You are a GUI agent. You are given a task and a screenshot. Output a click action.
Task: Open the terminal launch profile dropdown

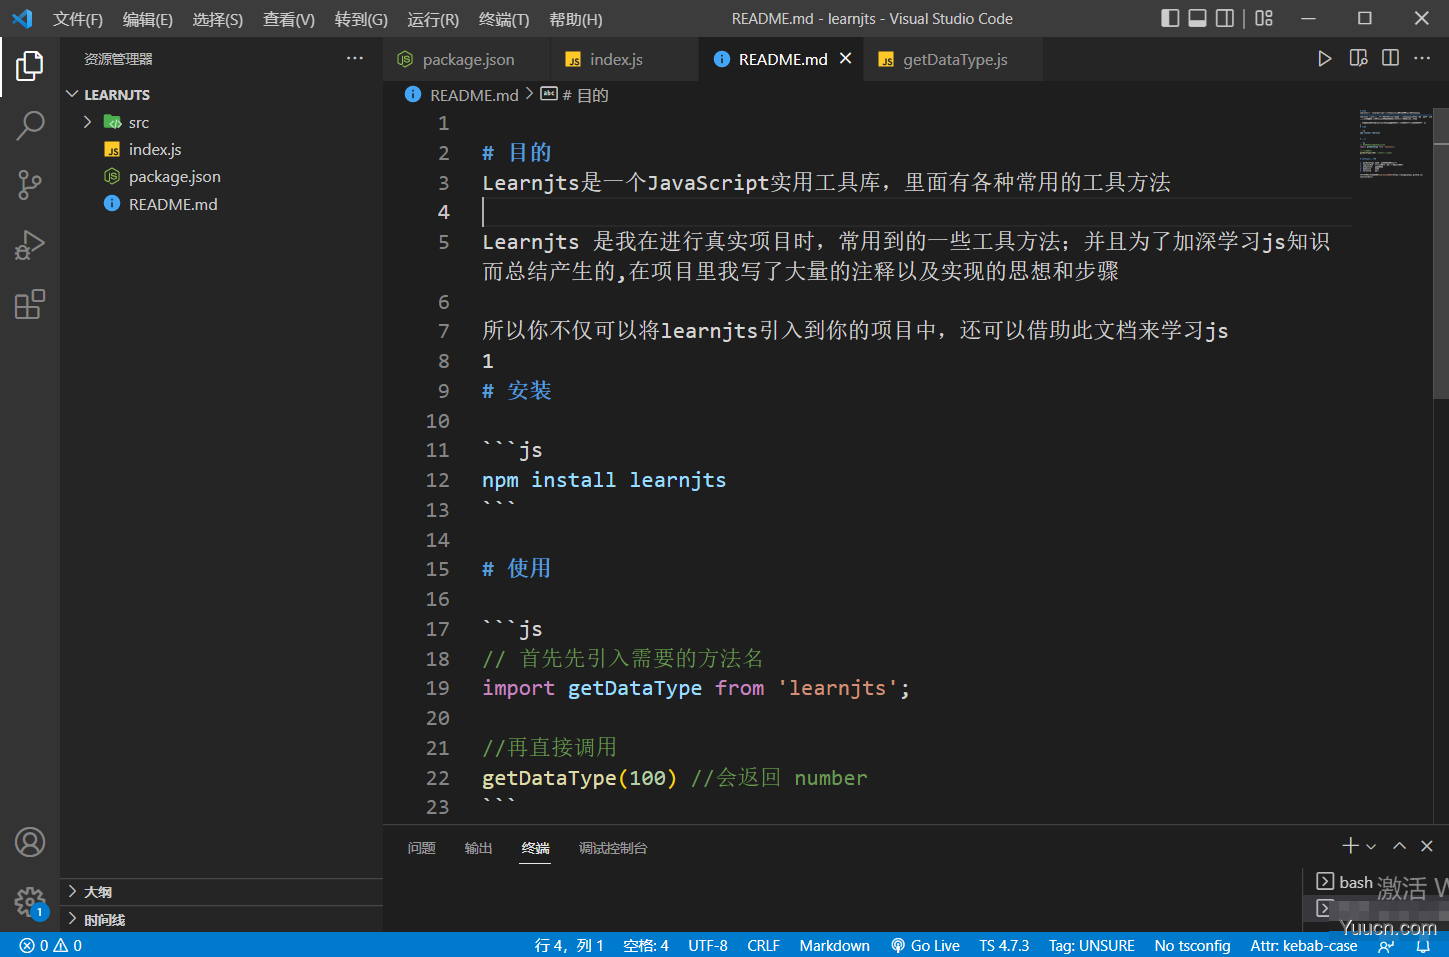pyautogui.click(x=1371, y=846)
